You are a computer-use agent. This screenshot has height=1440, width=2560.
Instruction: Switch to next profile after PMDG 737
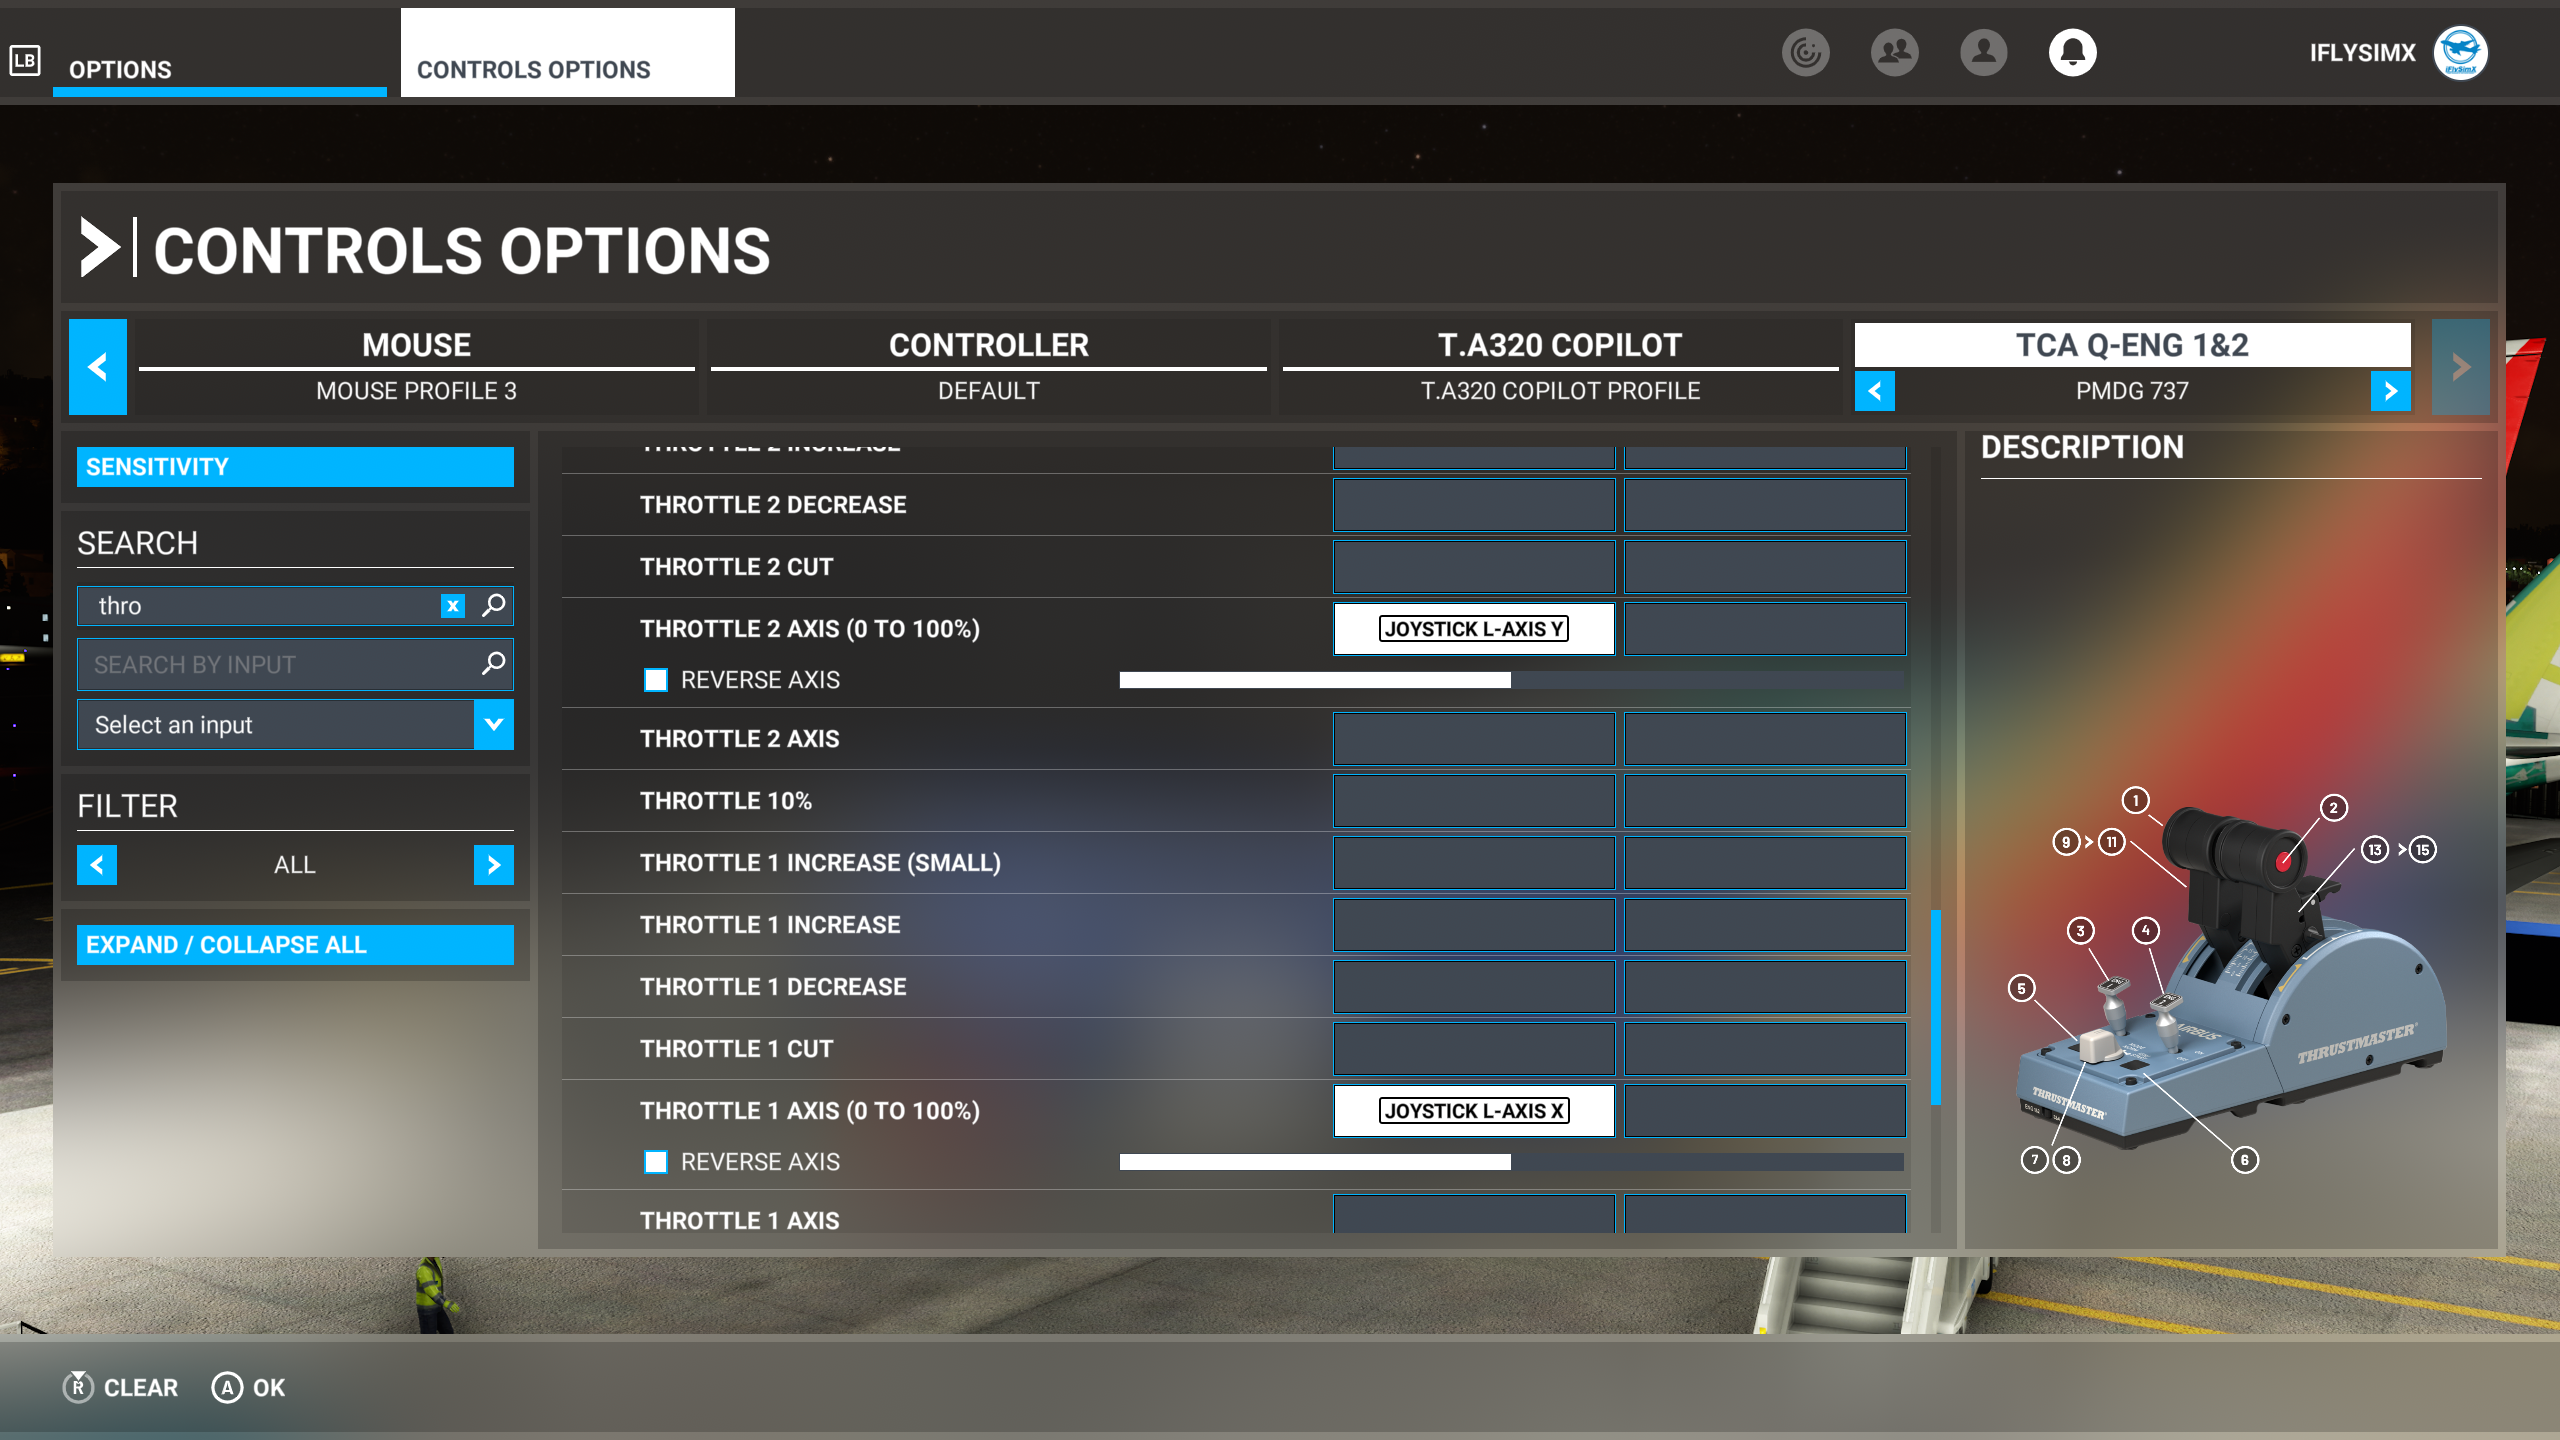pyautogui.click(x=2390, y=391)
